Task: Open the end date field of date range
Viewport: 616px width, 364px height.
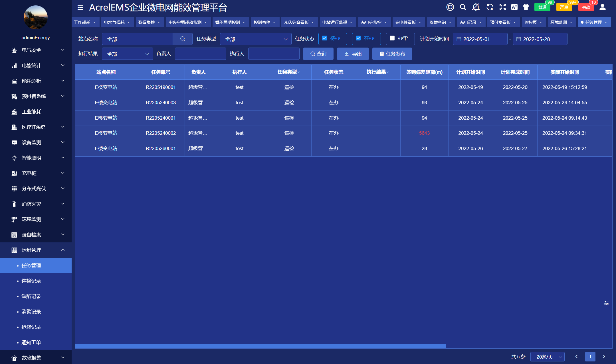Action: click(x=540, y=39)
